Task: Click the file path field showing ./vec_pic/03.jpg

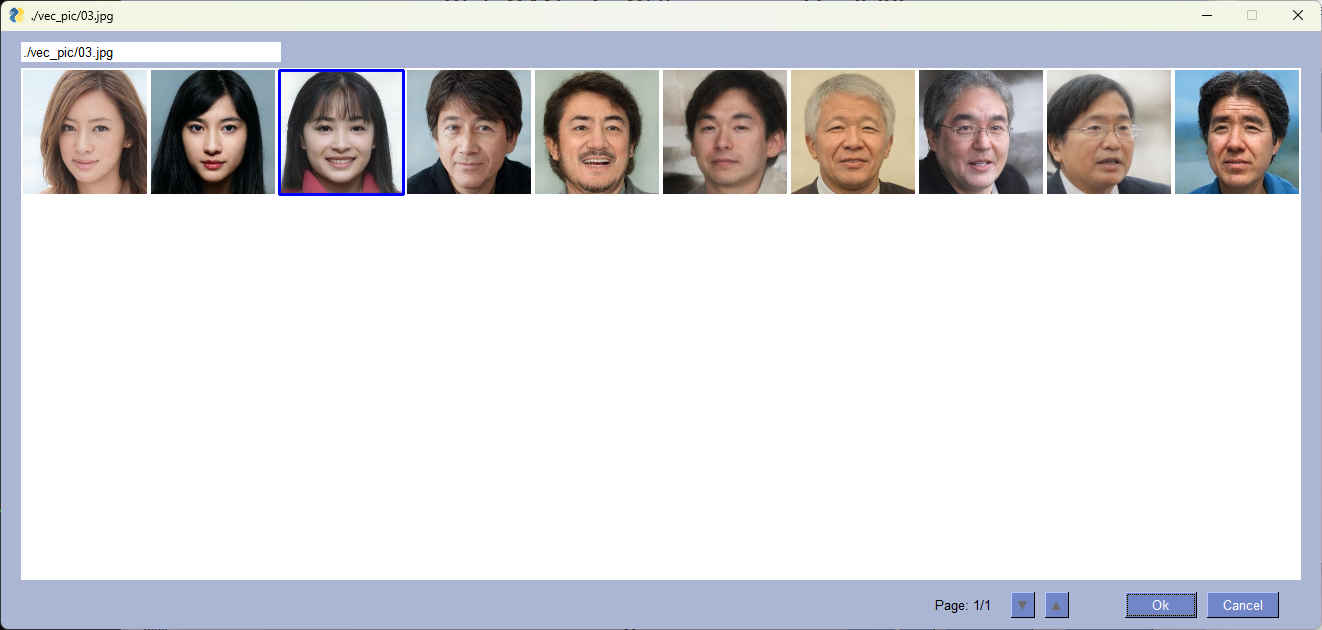Action: 150,52
